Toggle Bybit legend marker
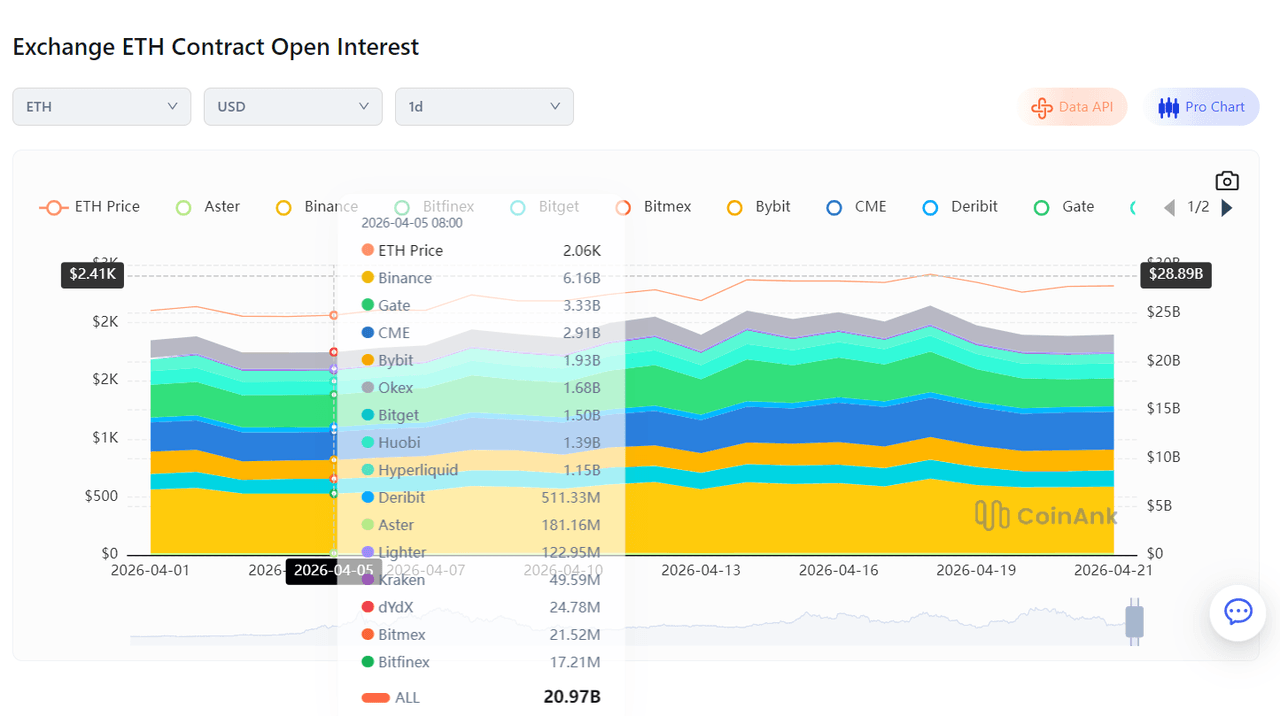Image resolution: width=1280 pixels, height=716 pixels. click(x=735, y=208)
